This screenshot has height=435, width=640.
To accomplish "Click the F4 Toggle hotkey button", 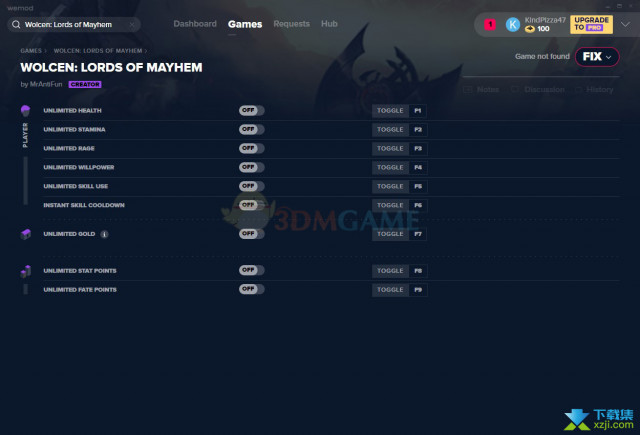I will (399, 167).
